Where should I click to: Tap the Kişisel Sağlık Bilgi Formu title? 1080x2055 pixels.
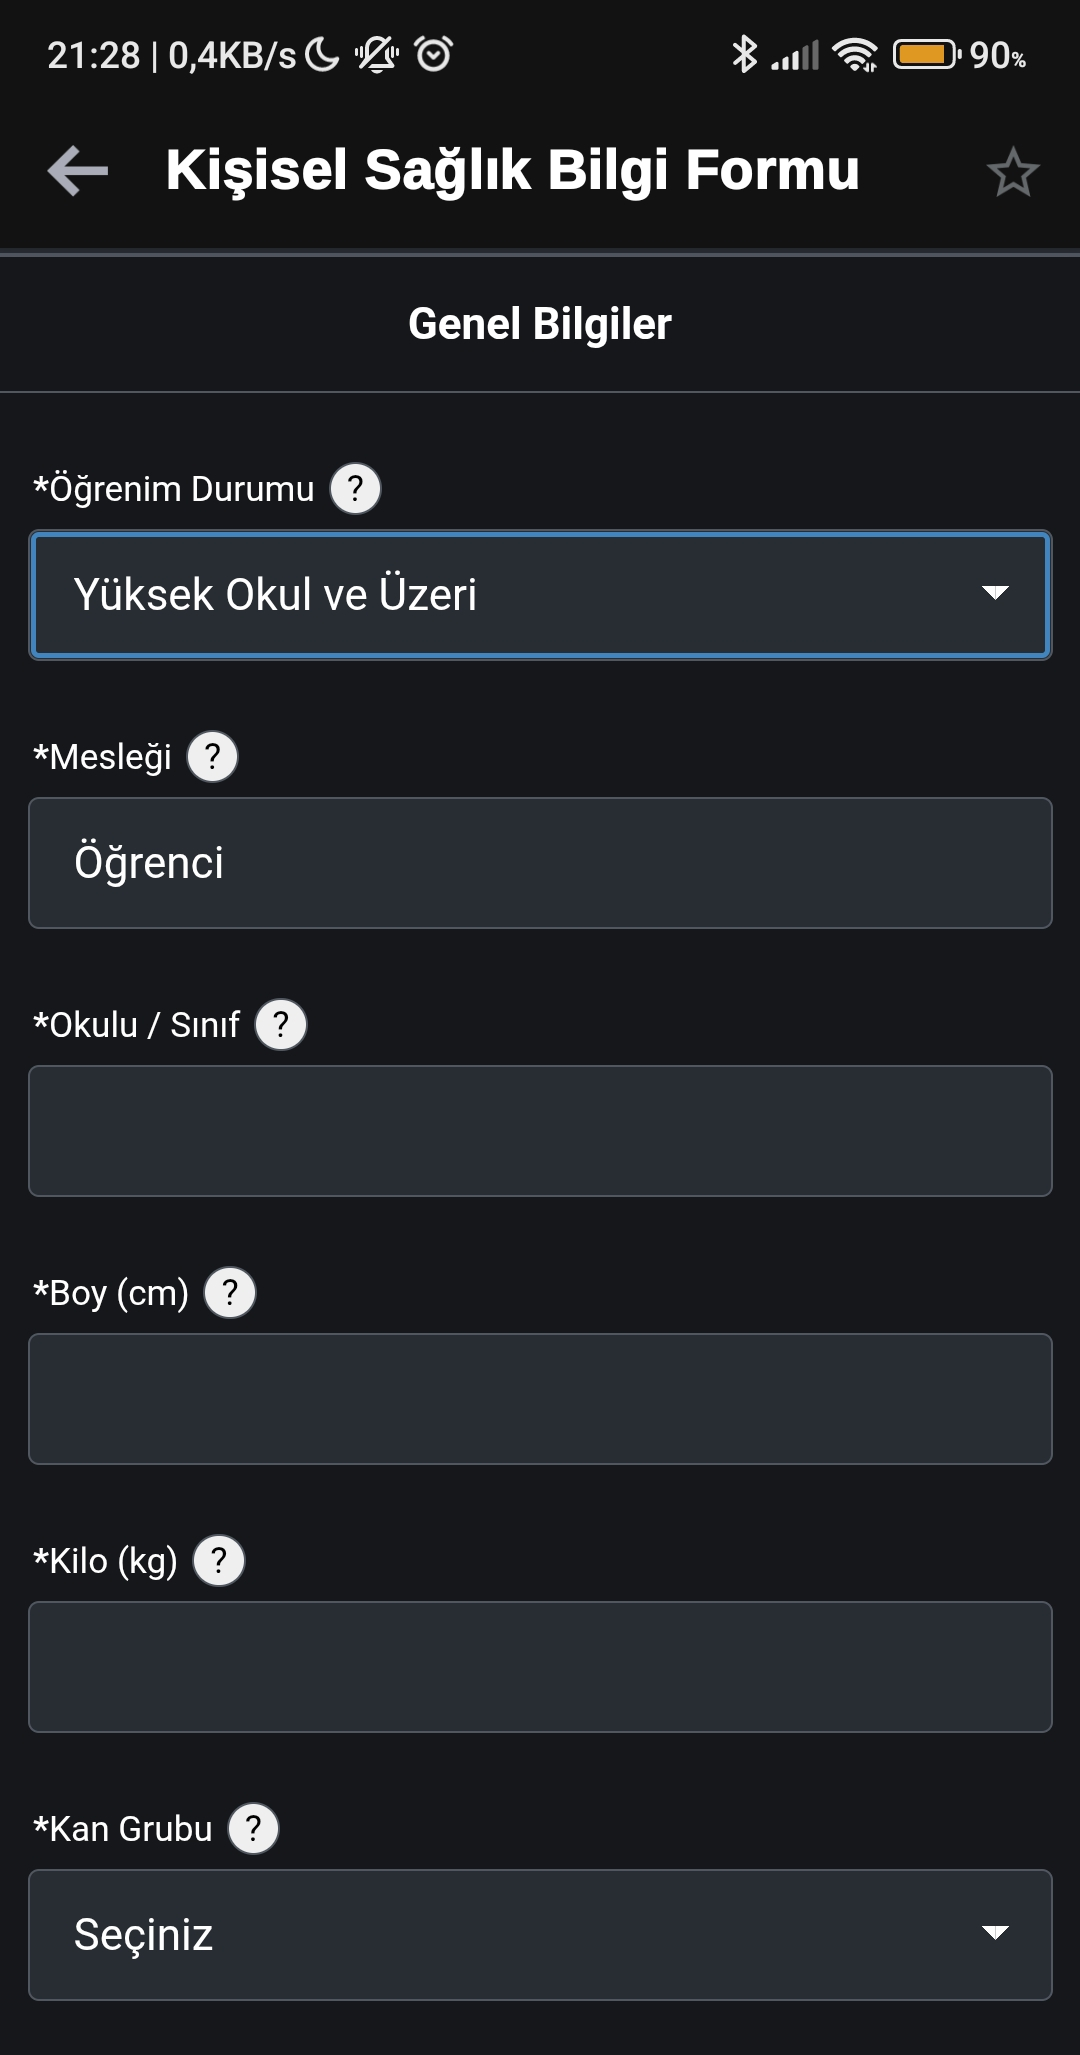(512, 170)
